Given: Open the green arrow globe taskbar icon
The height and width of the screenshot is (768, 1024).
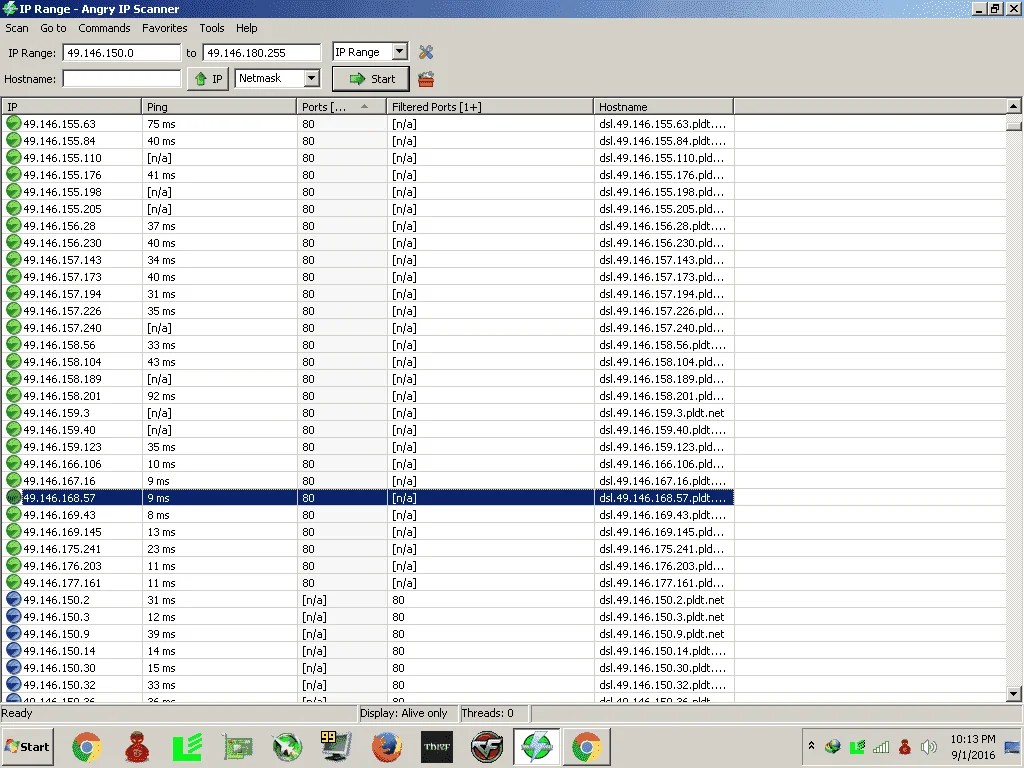Looking at the screenshot, I should pos(287,747).
